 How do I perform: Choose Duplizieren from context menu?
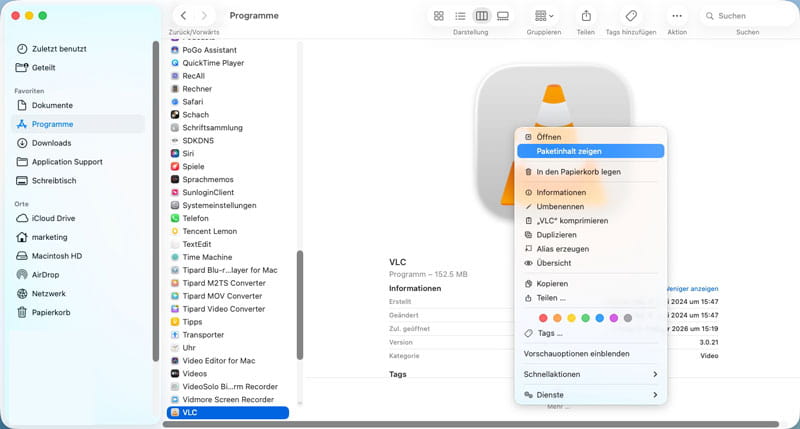(x=591, y=235)
